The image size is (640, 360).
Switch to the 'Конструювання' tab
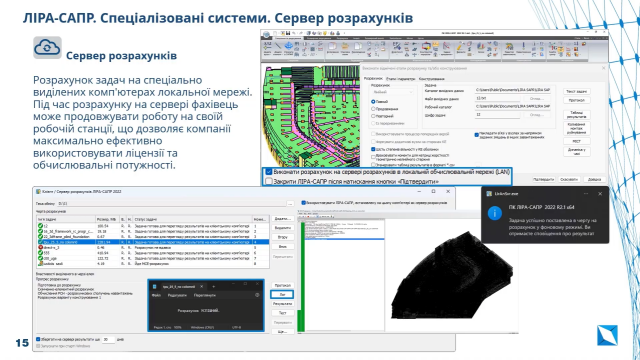coord(431,79)
